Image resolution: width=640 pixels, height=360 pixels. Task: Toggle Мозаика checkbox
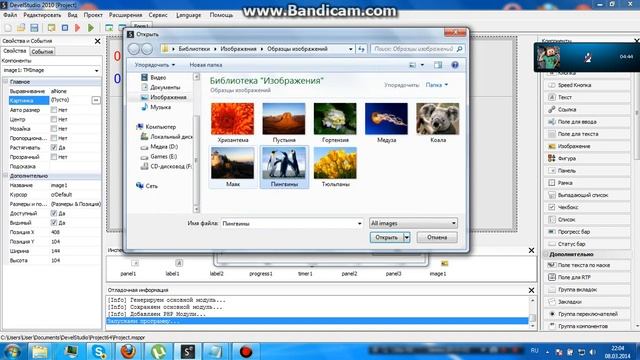(x=53, y=129)
